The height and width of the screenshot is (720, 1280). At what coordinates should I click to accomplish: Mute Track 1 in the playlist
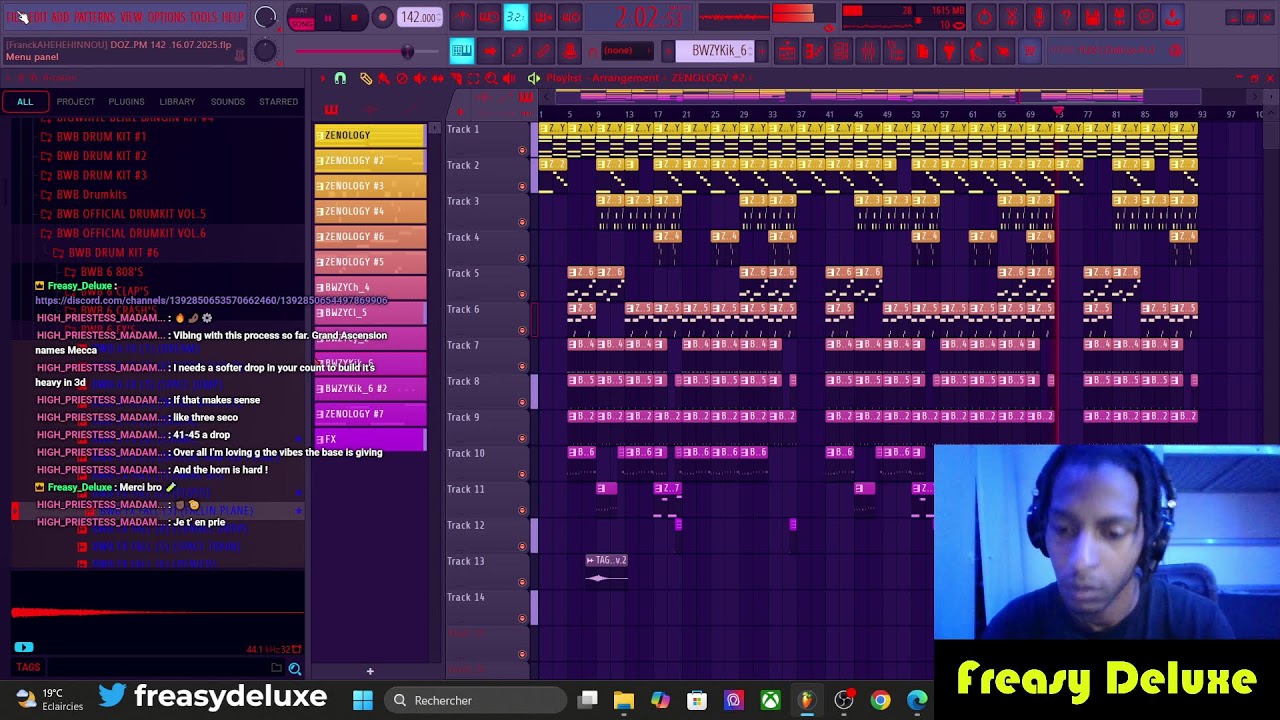522,150
